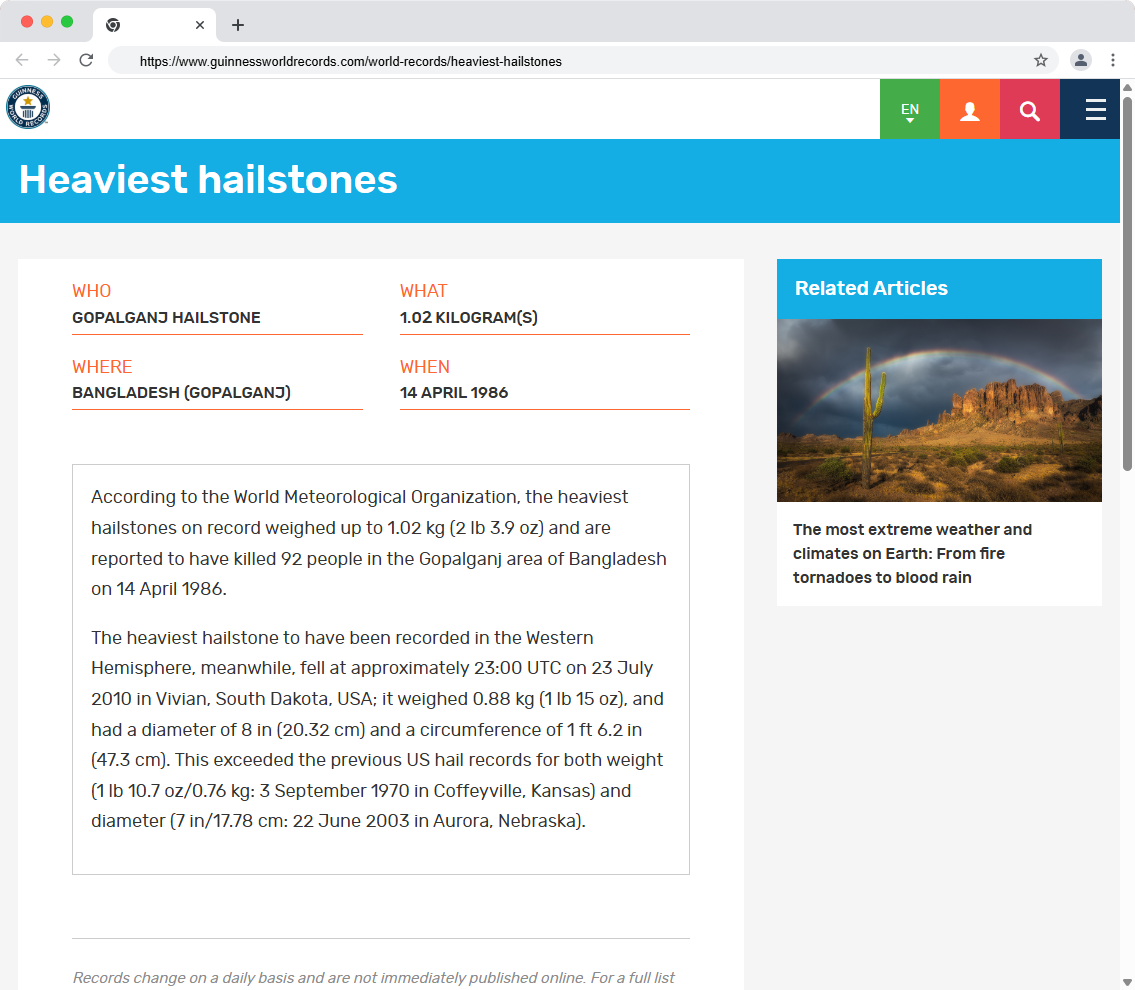This screenshot has height=990, width=1135.
Task: Open the rainbow desert article thumbnail
Action: click(x=939, y=410)
